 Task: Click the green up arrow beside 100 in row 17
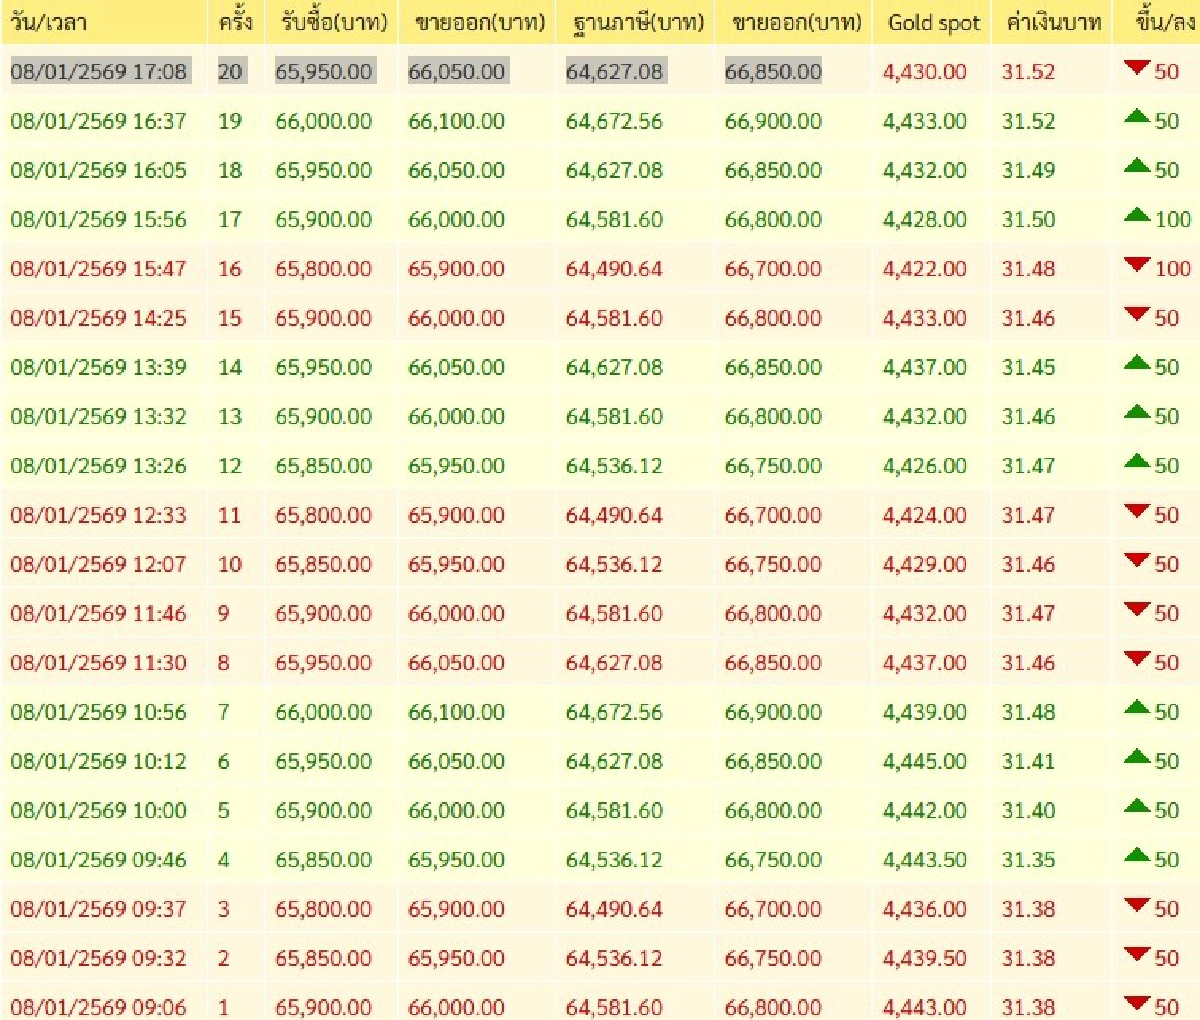point(1136,215)
